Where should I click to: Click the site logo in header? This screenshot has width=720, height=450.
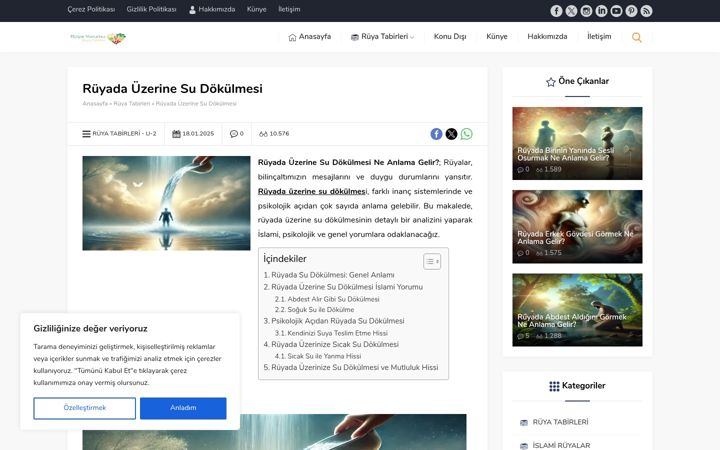coord(98,38)
